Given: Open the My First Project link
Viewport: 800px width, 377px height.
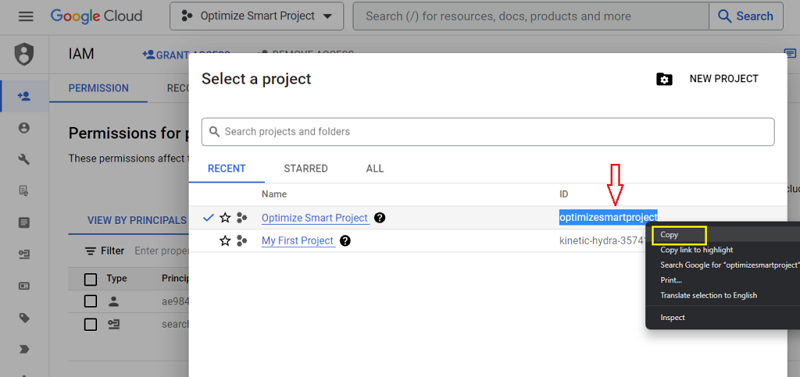Looking at the screenshot, I should [297, 240].
